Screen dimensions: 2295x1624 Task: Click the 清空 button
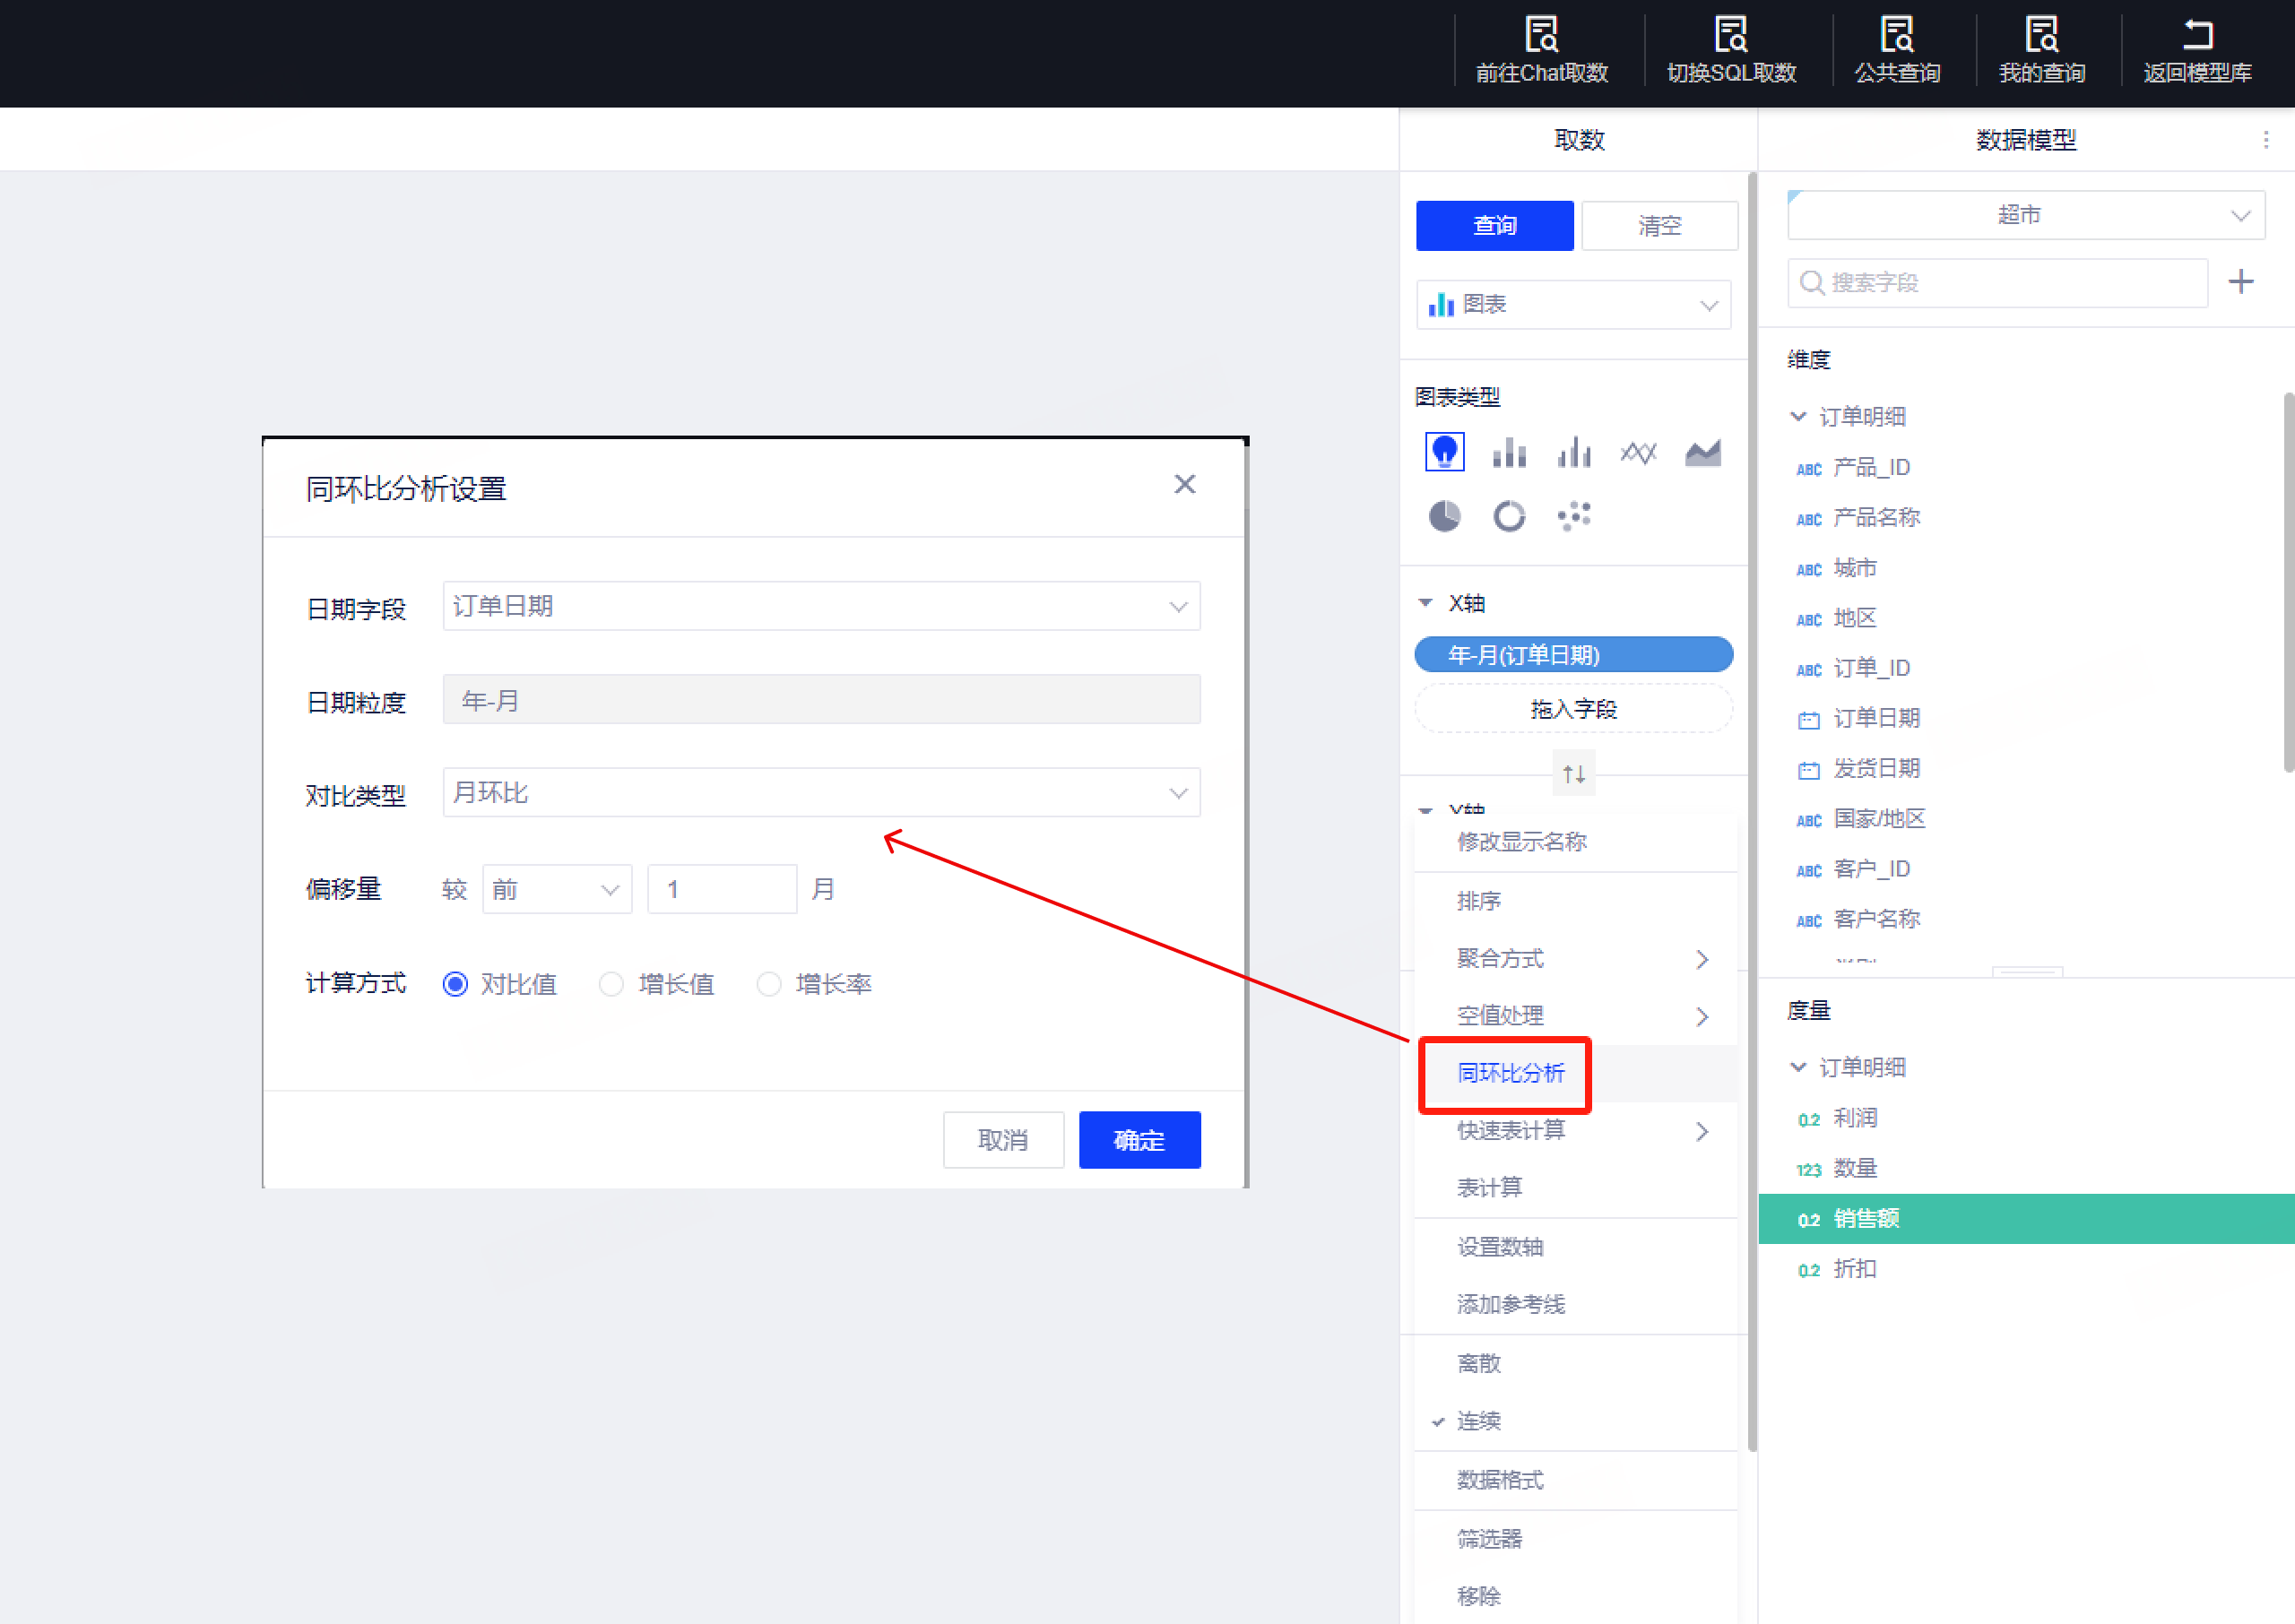[1659, 226]
